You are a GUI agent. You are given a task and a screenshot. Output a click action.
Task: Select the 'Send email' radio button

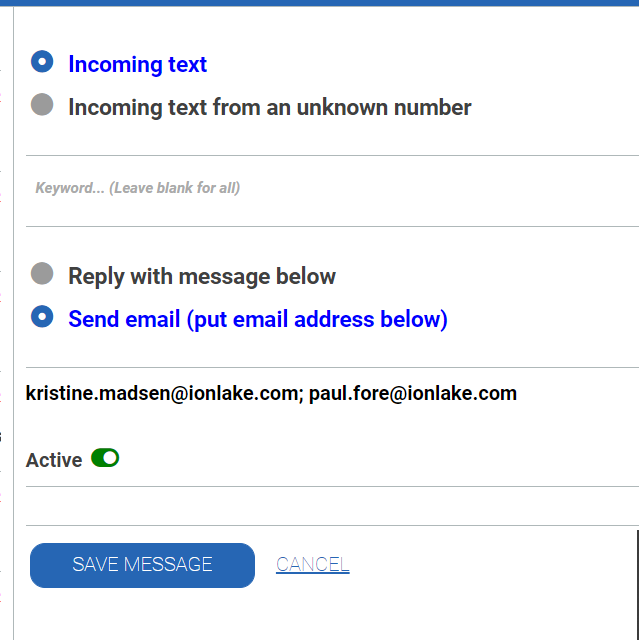click(42, 316)
